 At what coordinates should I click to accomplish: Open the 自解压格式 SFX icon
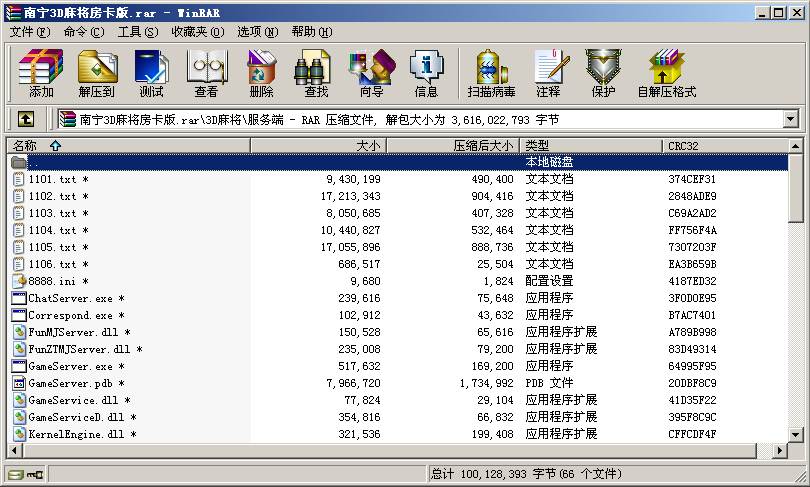click(x=666, y=73)
